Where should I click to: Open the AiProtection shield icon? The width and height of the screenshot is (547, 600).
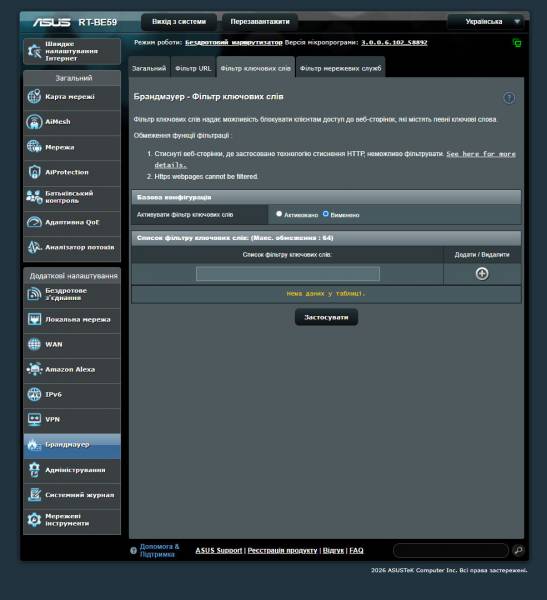[34, 172]
